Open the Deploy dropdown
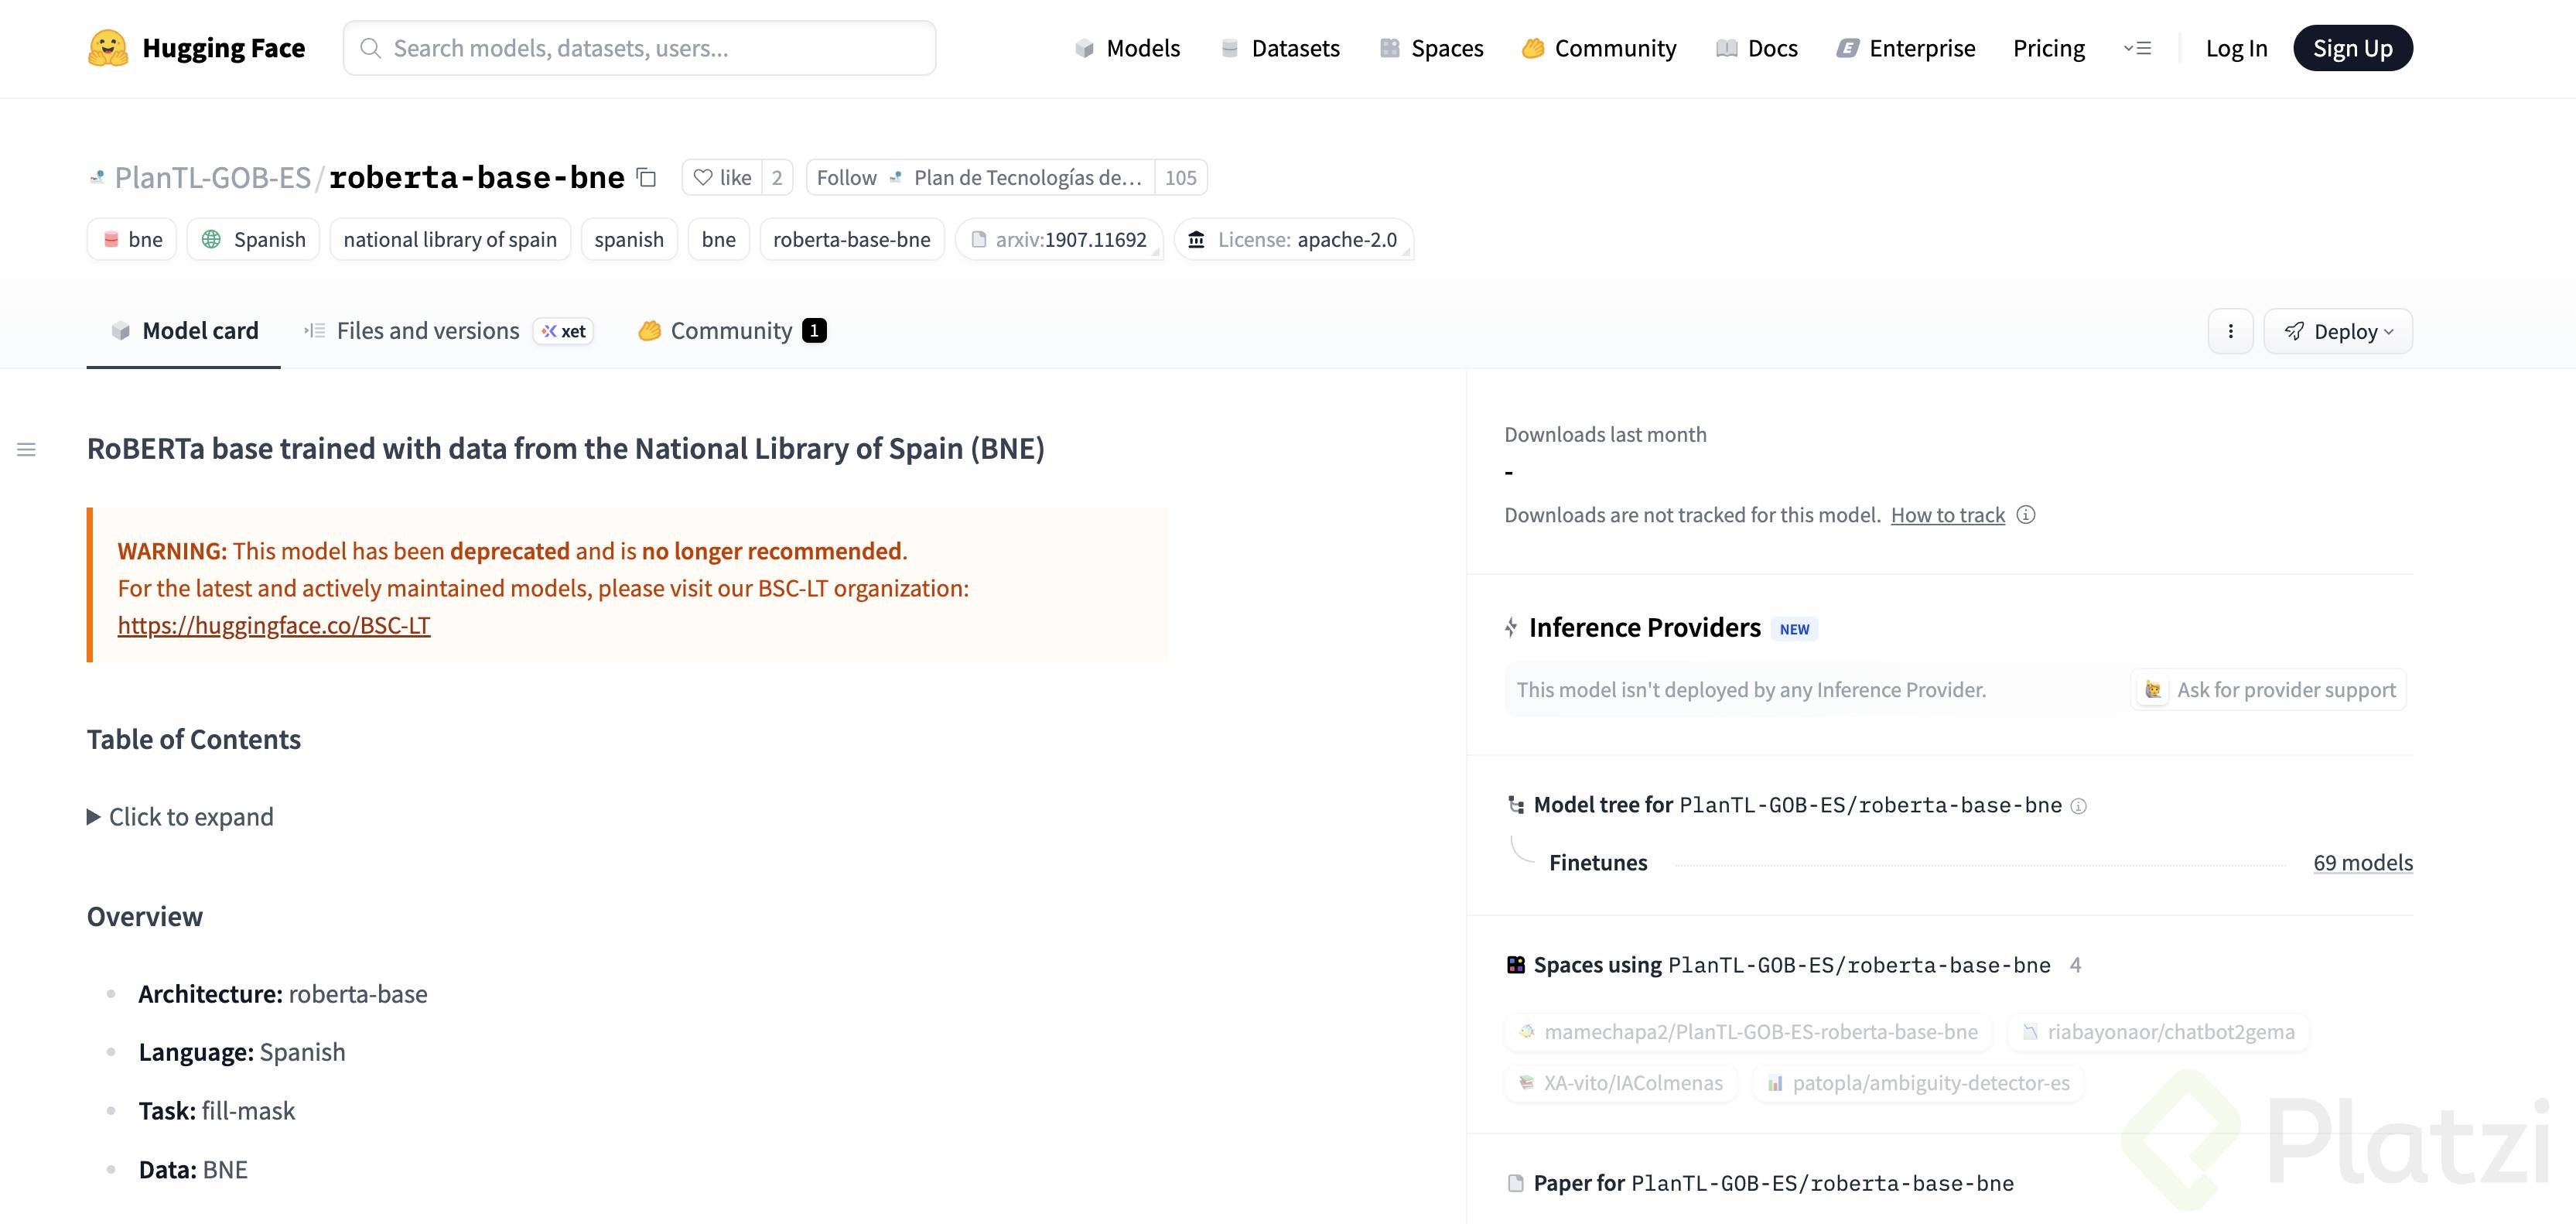The width and height of the screenshot is (2576, 1224). point(2338,331)
